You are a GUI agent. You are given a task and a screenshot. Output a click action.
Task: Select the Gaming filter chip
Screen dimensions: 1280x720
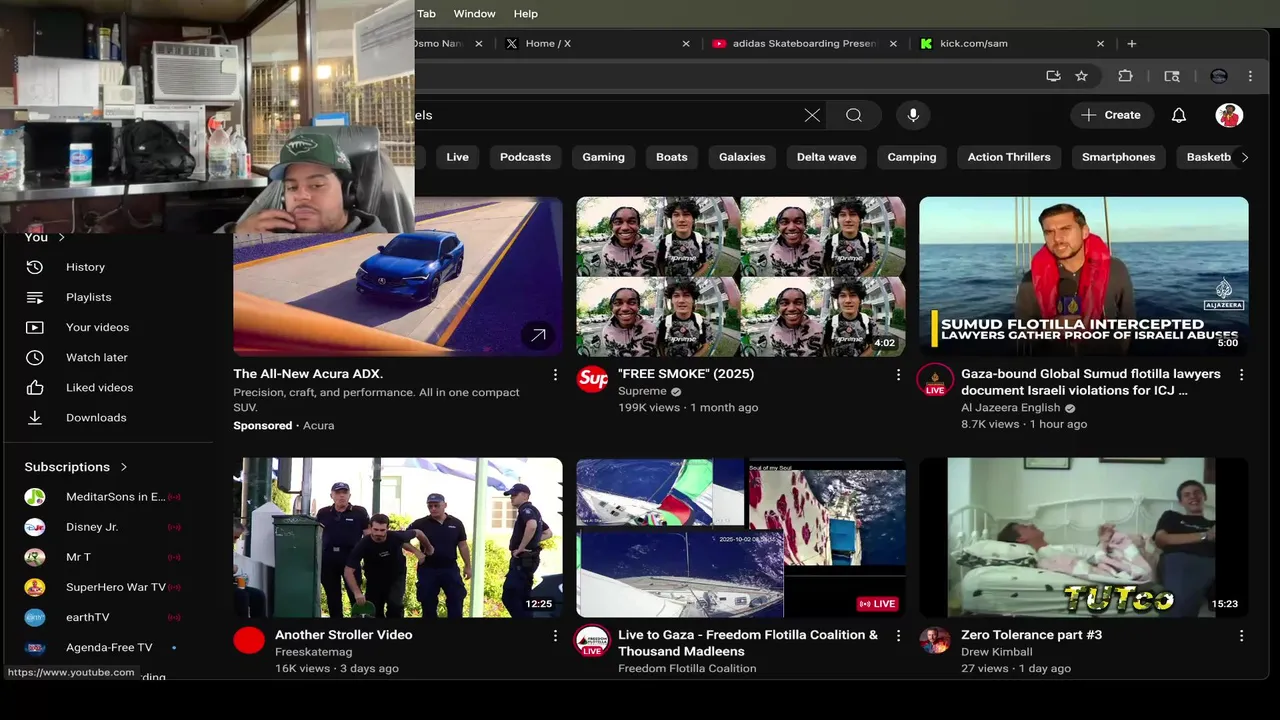pos(603,157)
